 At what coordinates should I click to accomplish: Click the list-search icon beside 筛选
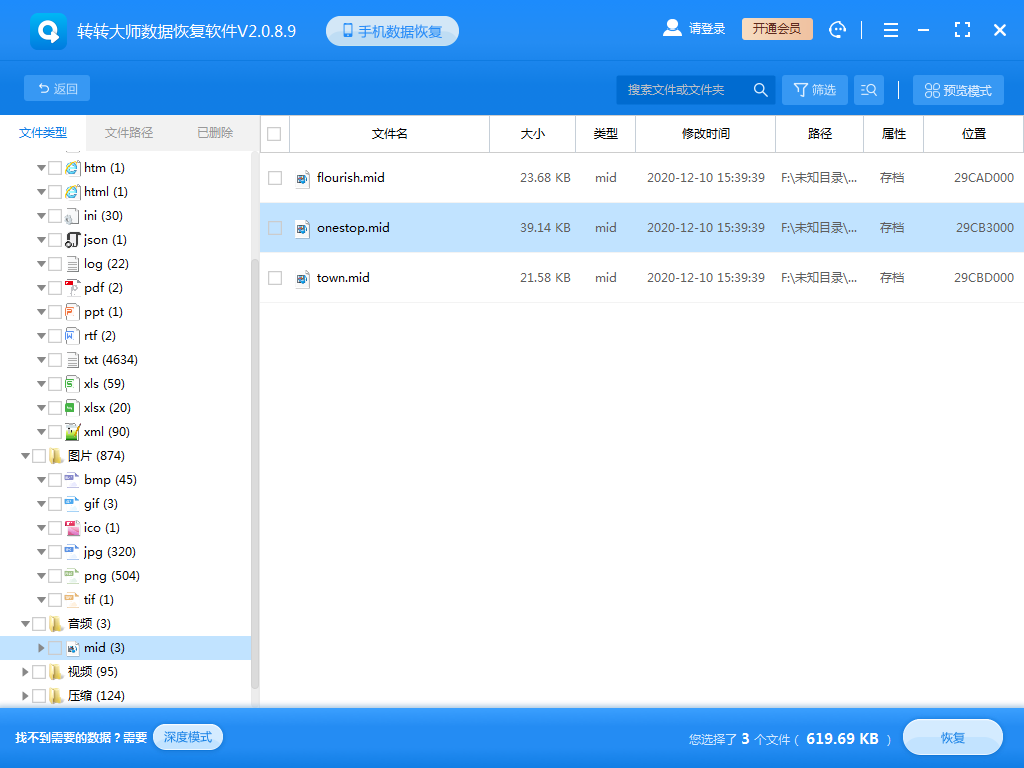(868, 89)
